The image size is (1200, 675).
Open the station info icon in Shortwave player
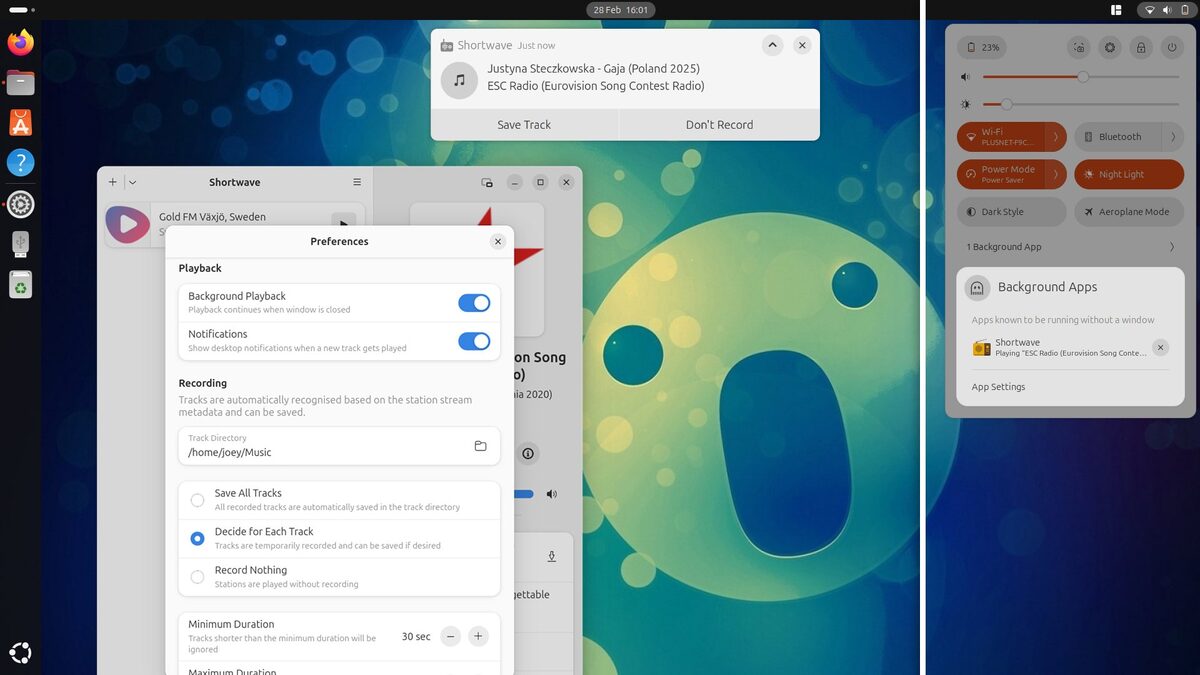[x=528, y=453]
